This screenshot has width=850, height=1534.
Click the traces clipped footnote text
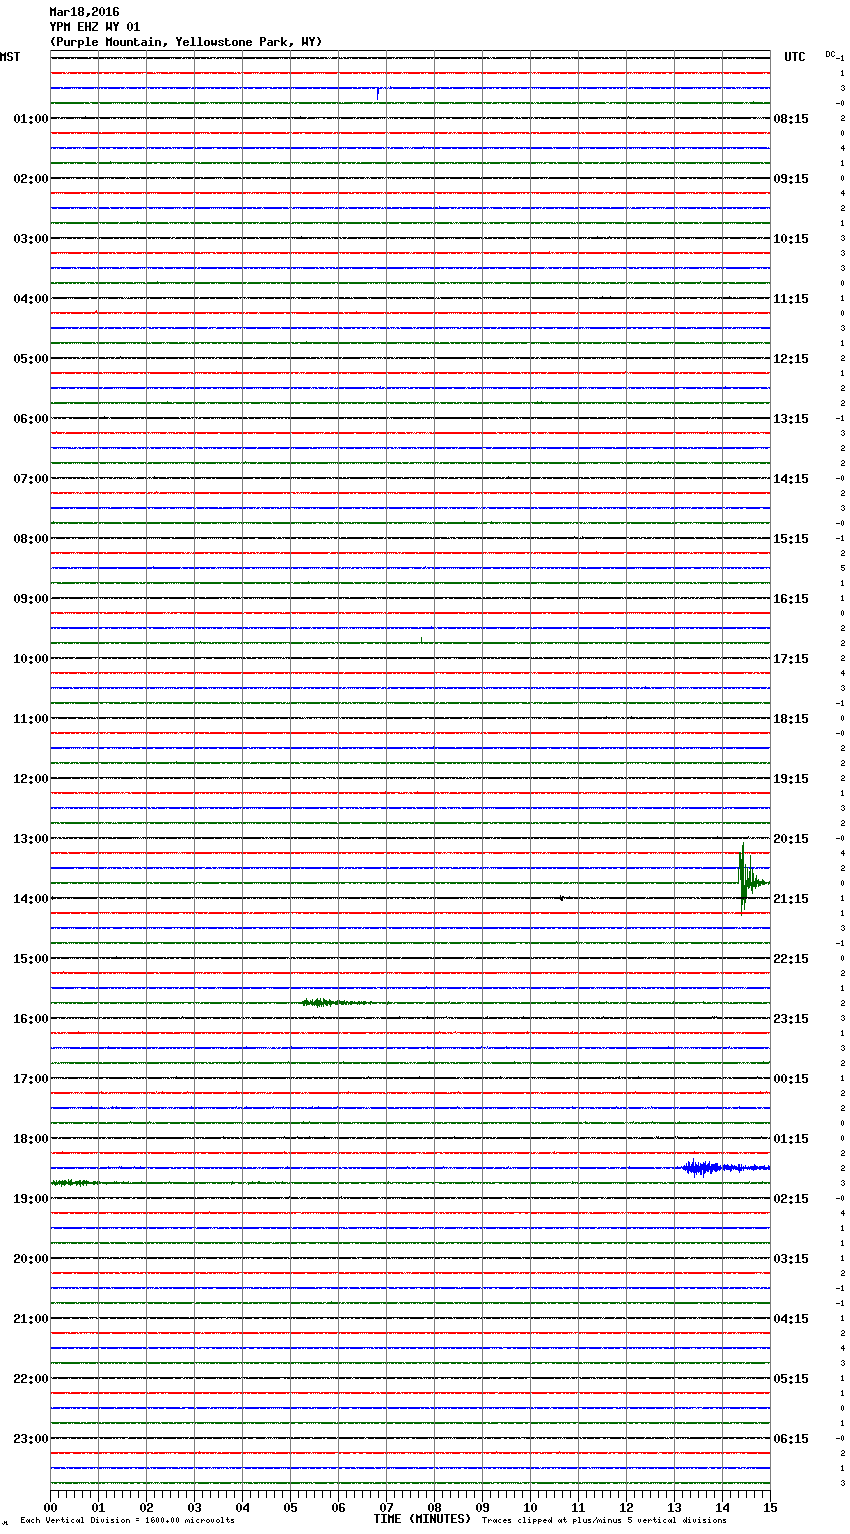click(604, 1520)
